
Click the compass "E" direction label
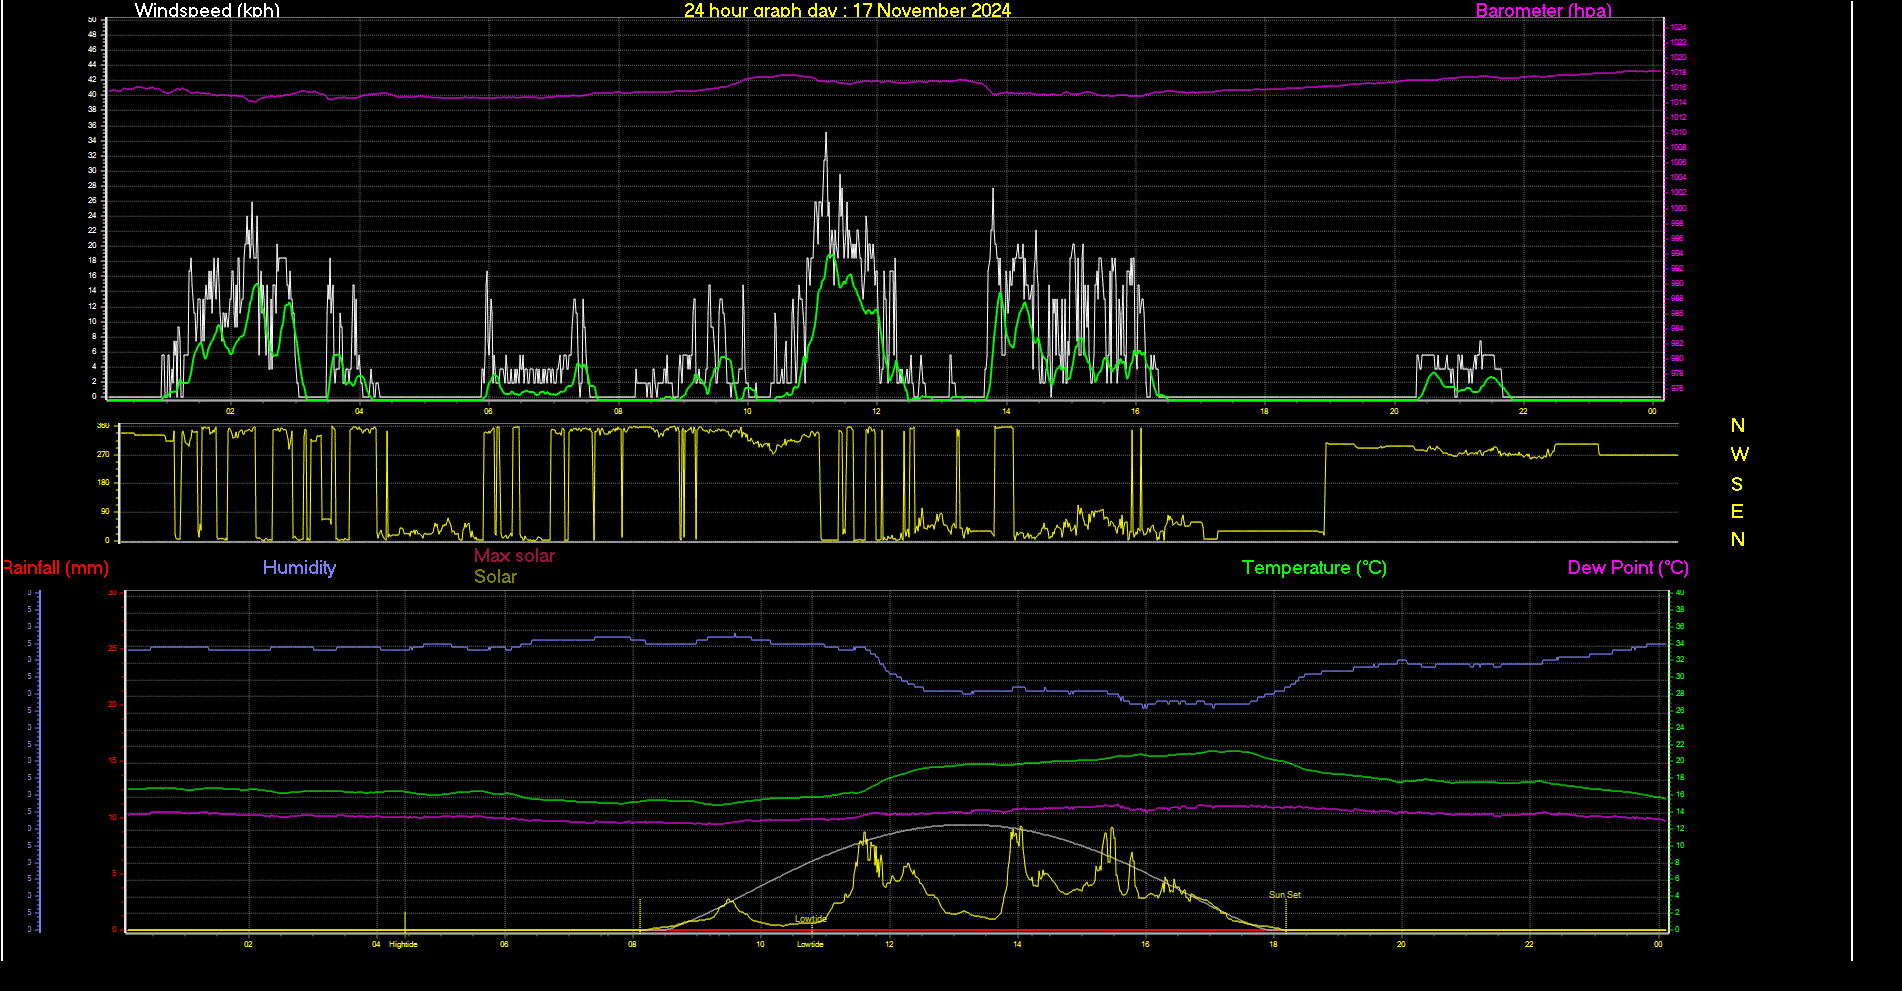(x=1737, y=511)
